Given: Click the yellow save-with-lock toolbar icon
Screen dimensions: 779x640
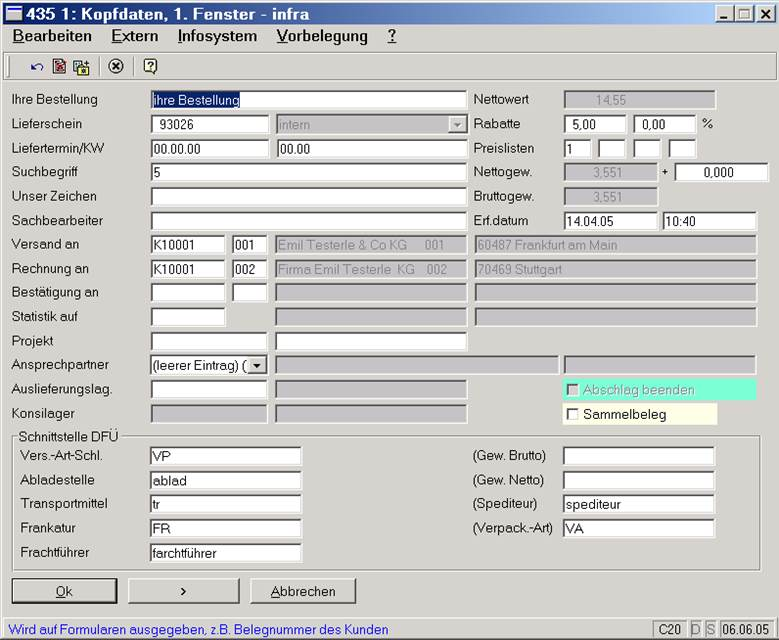Looking at the screenshot, I should point(81,67).
